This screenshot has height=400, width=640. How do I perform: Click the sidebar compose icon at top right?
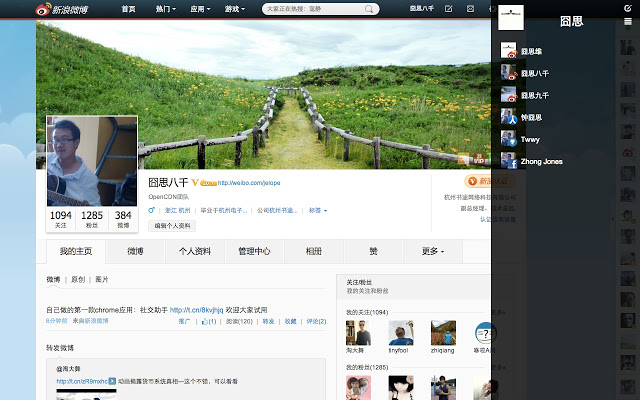point(628,8)
